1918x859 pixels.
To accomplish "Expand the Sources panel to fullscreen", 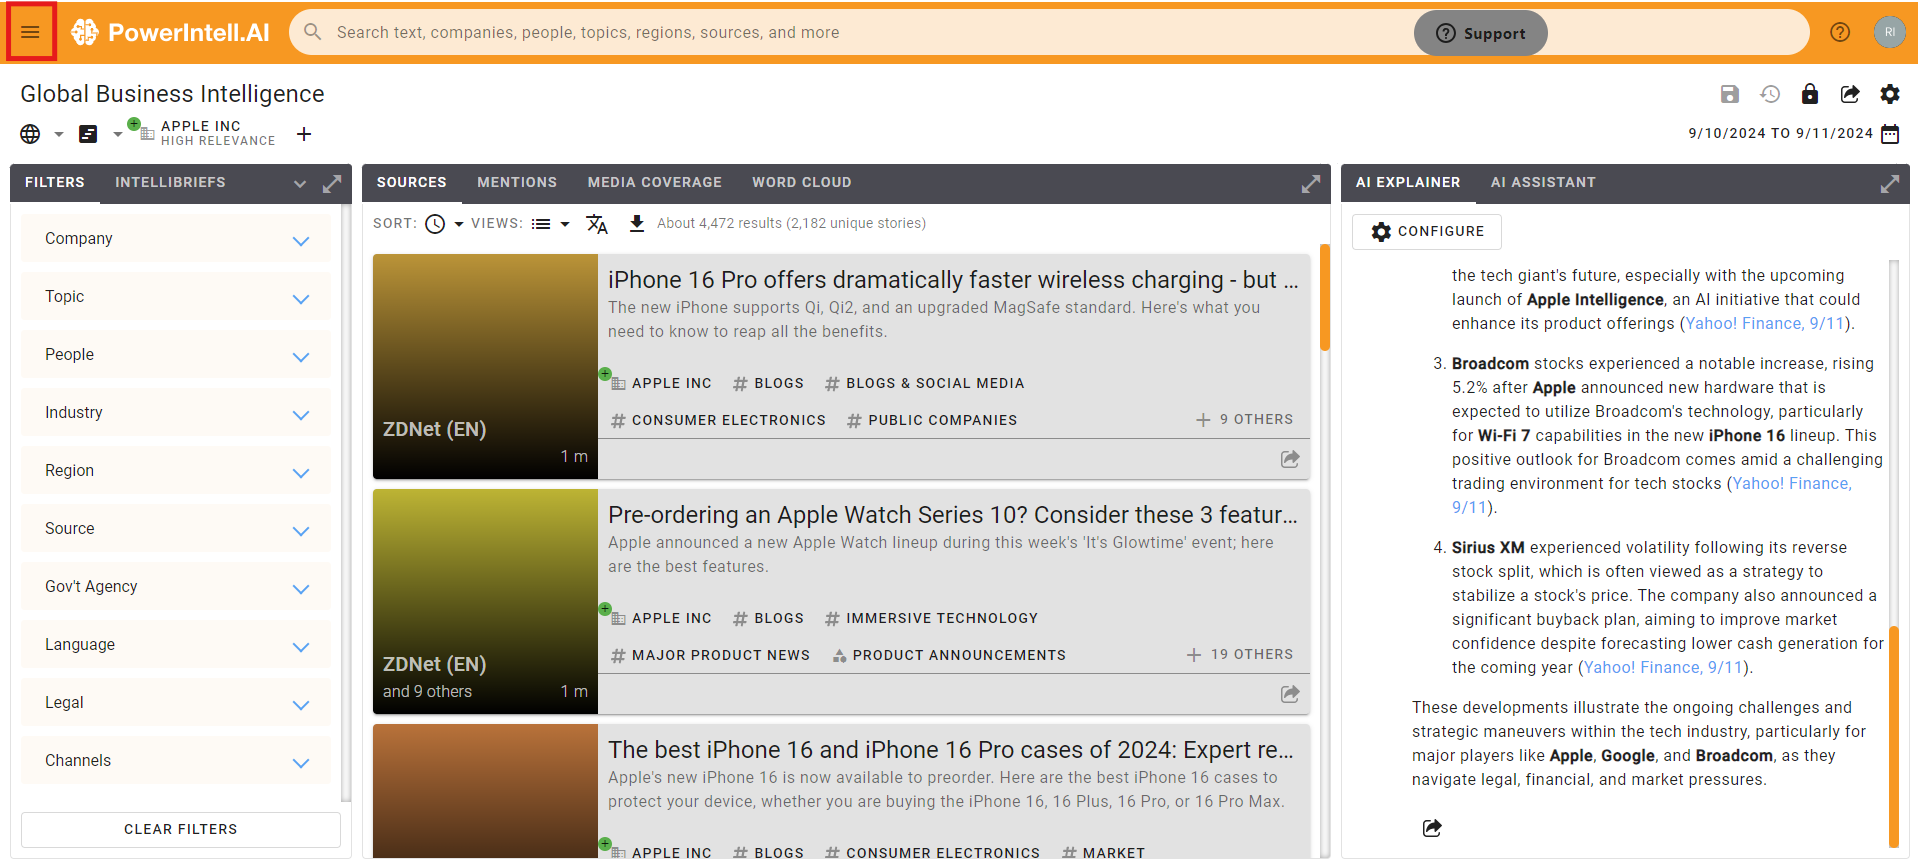I will 1310,184.
